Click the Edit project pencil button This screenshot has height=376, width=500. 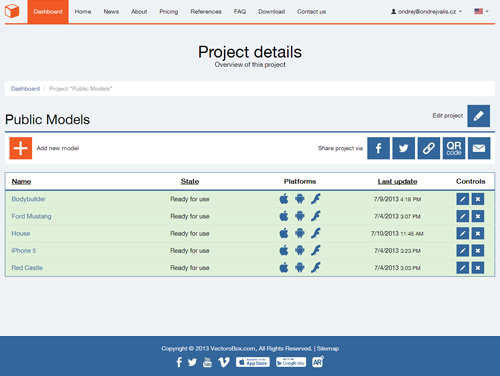(x=478, y=116)
